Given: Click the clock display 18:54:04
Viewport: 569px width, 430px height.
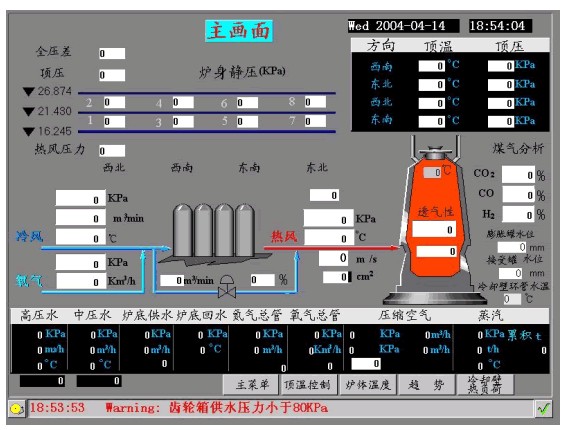Looking at the screenshot, I should (x=500, y=26).
